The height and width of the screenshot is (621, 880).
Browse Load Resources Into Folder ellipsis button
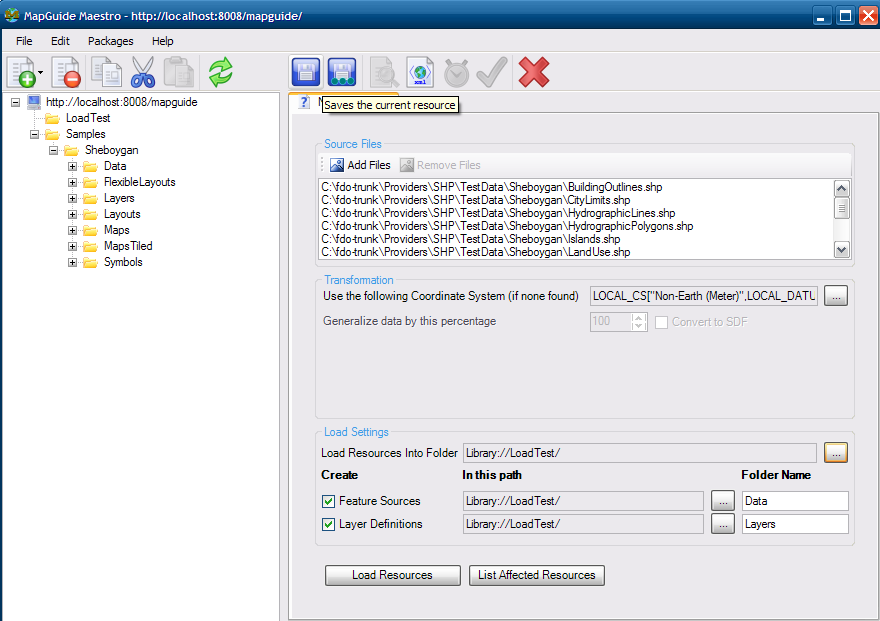point(836,453)
